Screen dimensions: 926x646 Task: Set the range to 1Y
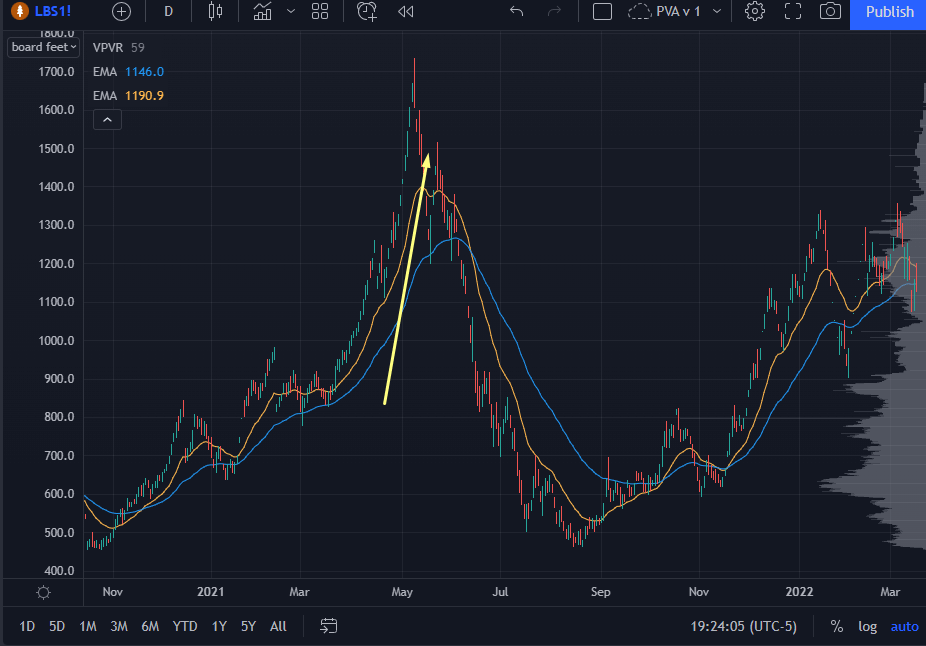coord(219,626)
